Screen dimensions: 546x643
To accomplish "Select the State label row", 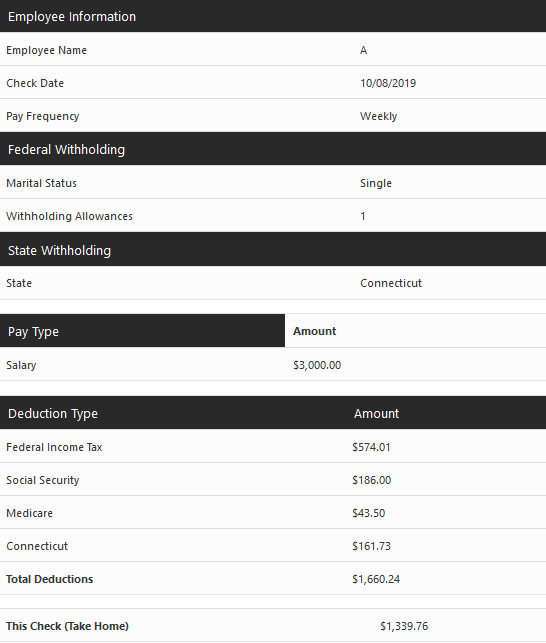I will click(273, 283).
